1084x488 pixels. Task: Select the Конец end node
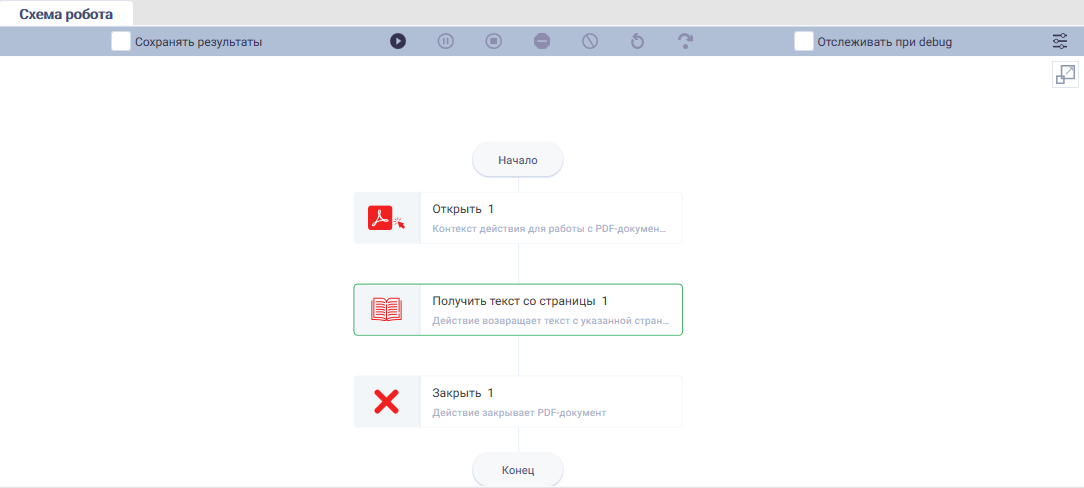point(518,470)
